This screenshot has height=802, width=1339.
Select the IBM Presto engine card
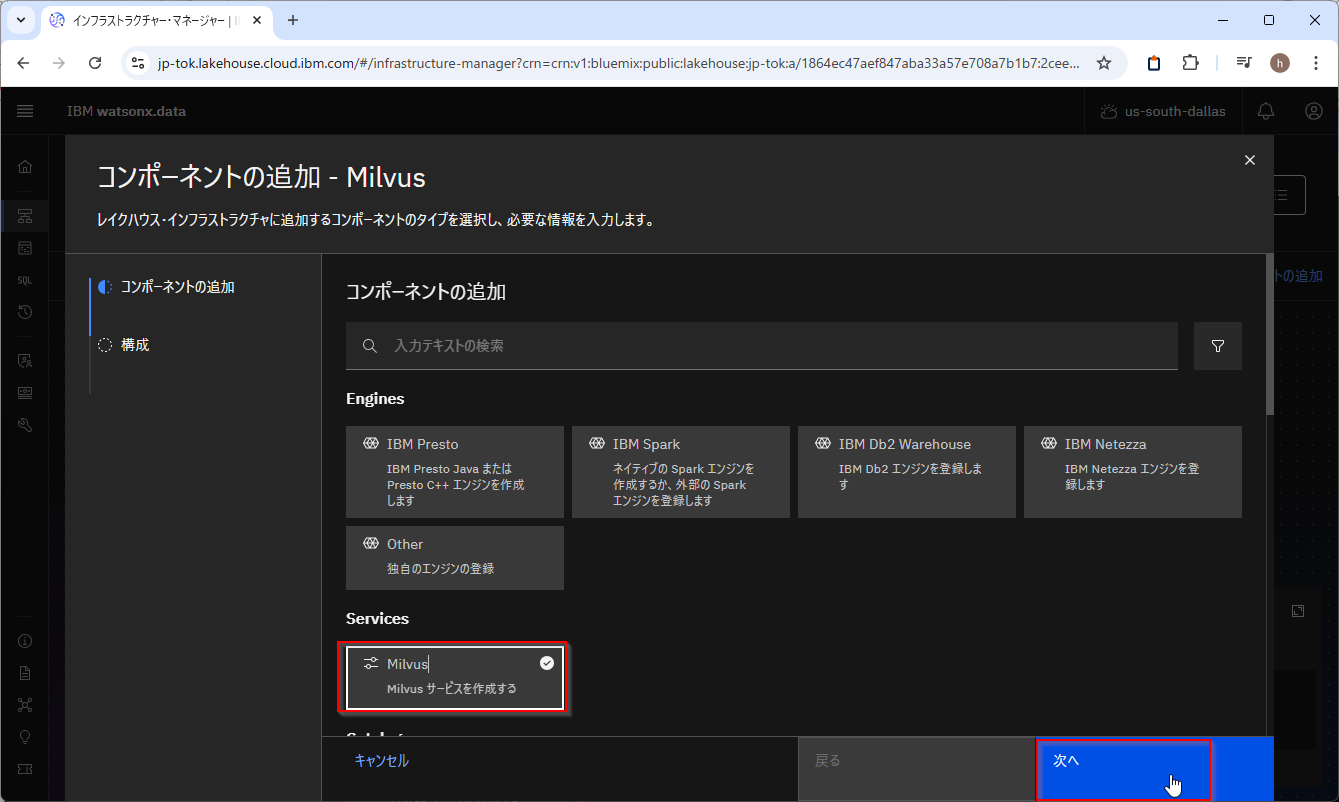pos(455,472)
